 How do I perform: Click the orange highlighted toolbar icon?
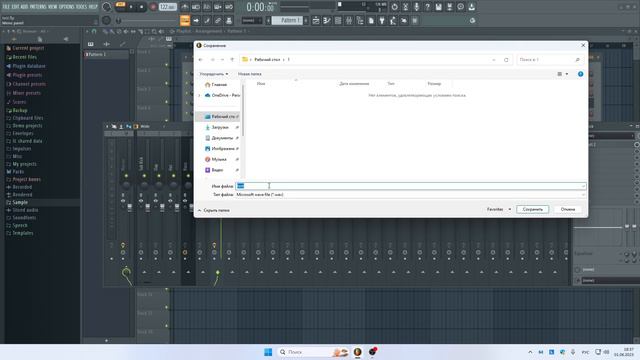185,20
